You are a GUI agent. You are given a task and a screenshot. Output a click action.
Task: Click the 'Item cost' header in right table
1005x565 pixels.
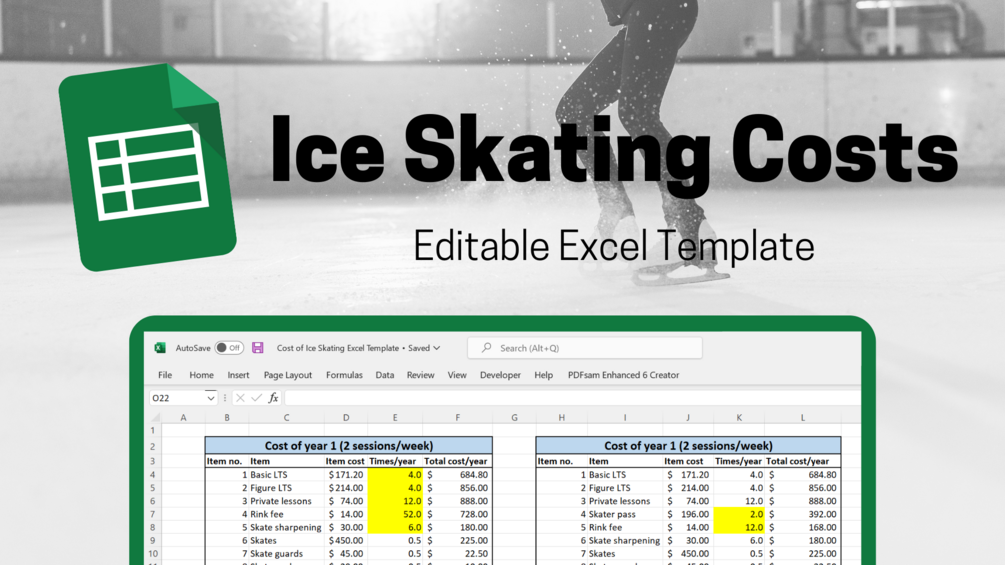tap(683, 461)
